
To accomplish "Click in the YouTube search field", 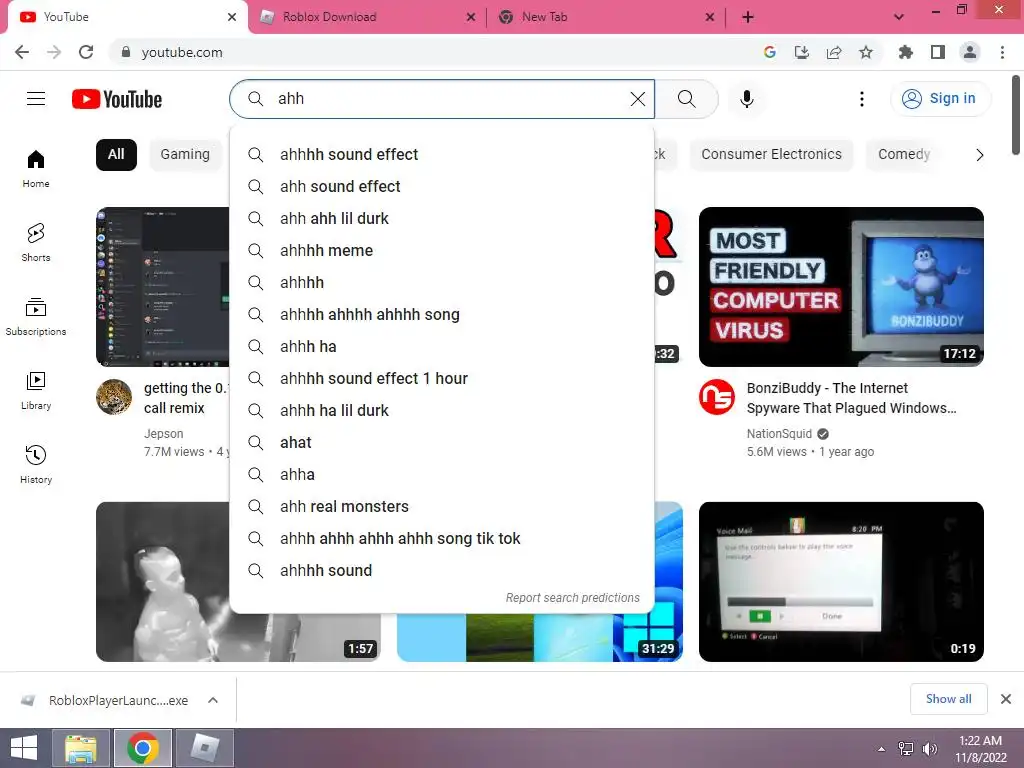I will (442, 99).
